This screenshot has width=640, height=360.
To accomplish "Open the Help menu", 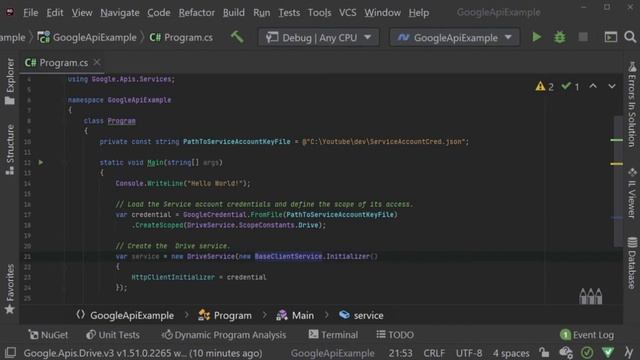I will coord(419,13).
